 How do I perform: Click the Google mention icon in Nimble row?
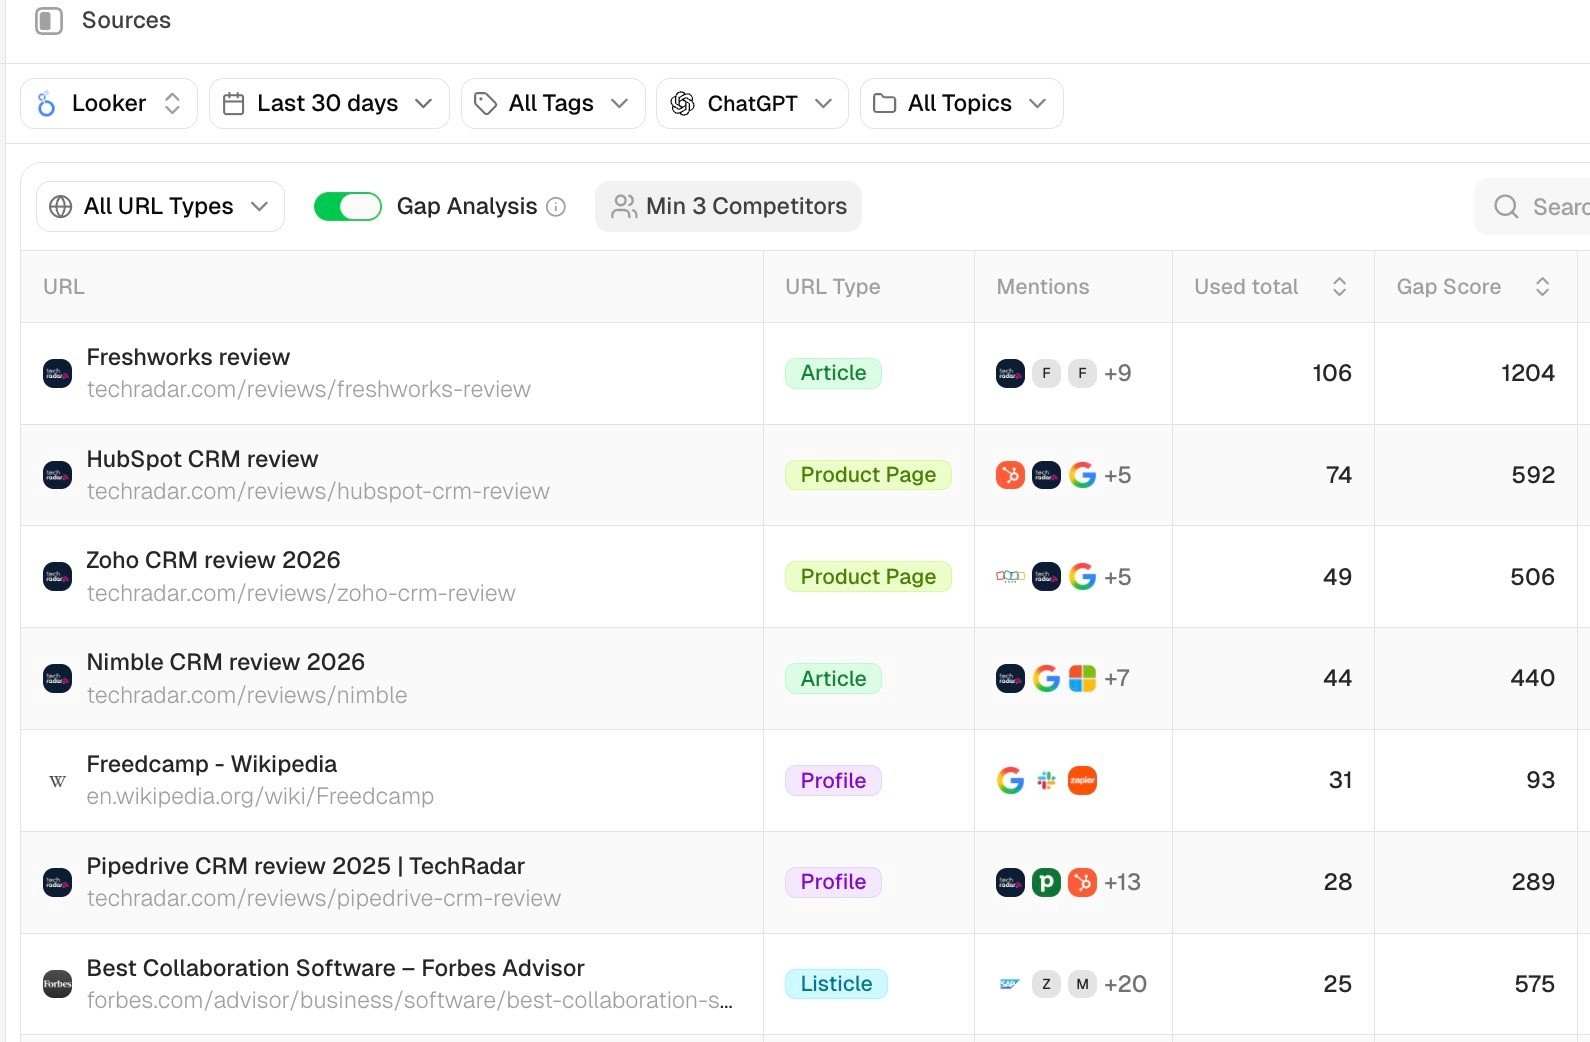[x=1046, y=679]
